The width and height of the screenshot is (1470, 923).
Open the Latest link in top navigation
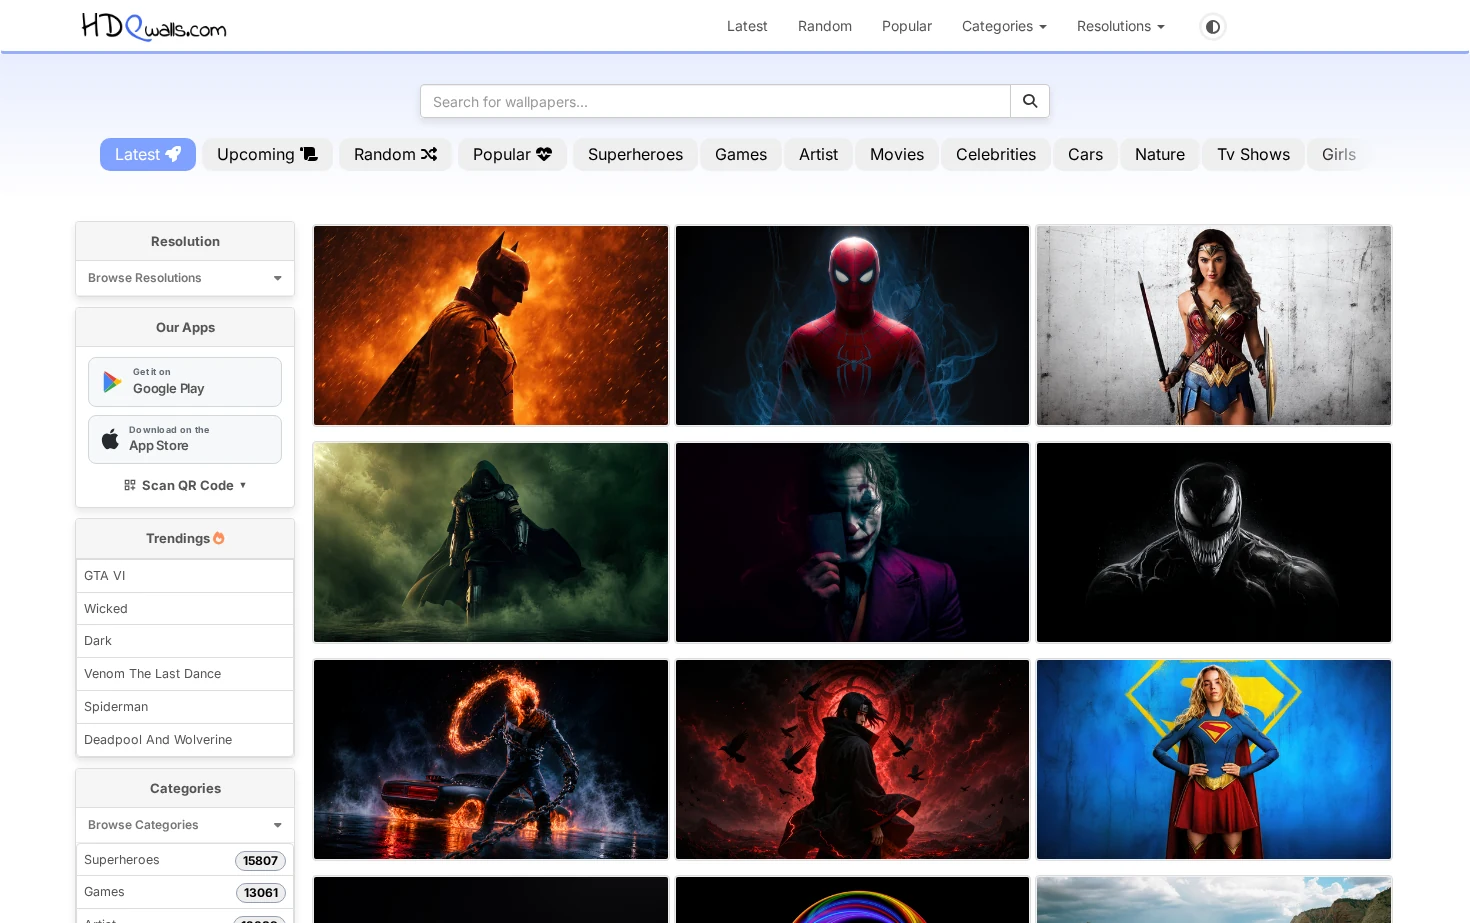(747, 26)
